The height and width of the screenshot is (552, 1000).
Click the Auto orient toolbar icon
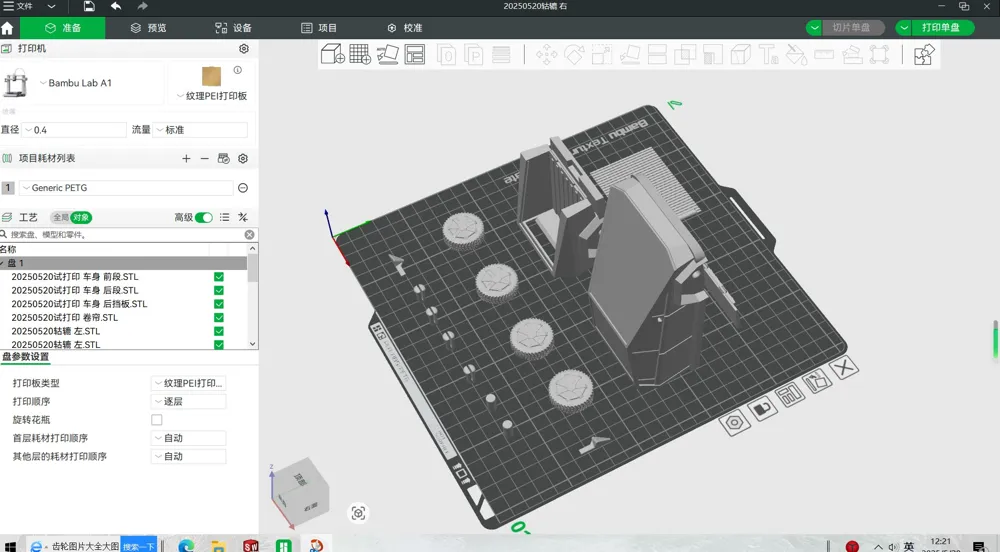click(x=387, y=54)
